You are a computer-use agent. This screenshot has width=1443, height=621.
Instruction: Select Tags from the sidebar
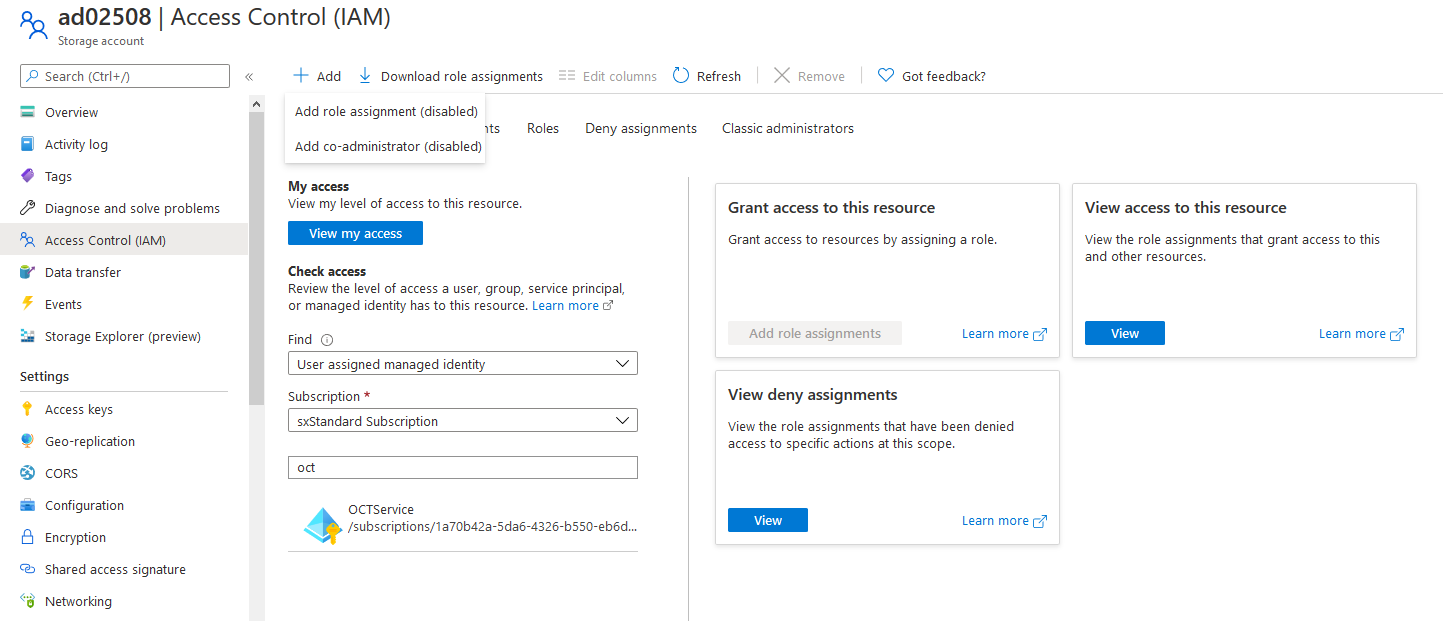(x=58, y=175)
